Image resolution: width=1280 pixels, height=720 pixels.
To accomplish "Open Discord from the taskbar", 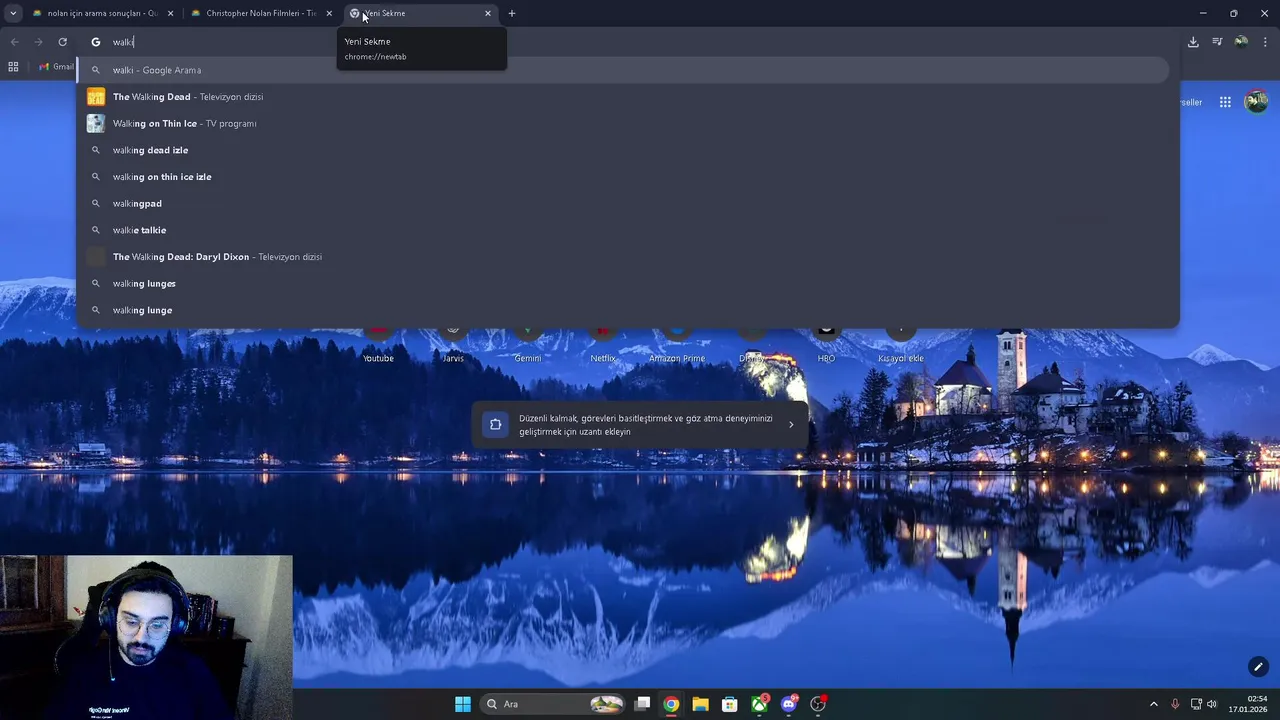I will tap(789, 704).
